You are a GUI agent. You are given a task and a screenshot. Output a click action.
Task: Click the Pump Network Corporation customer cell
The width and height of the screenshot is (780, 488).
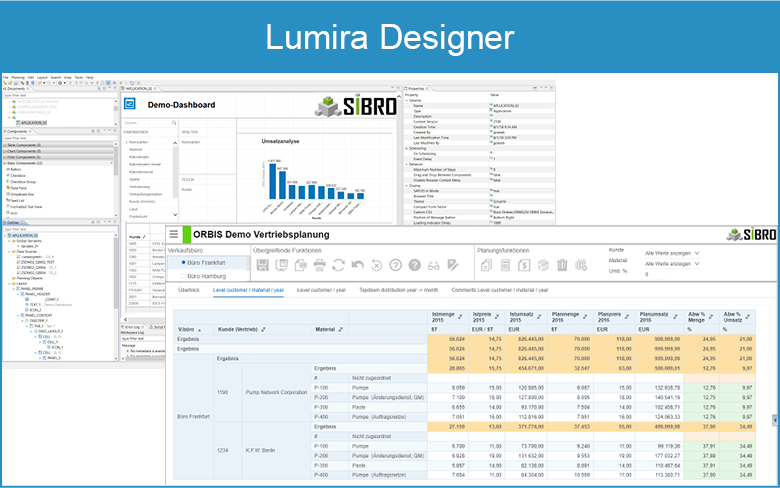tap(276, 392)
